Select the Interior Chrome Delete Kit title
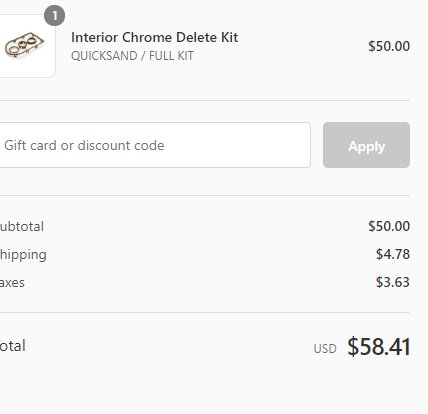 (x=155, y=37)
